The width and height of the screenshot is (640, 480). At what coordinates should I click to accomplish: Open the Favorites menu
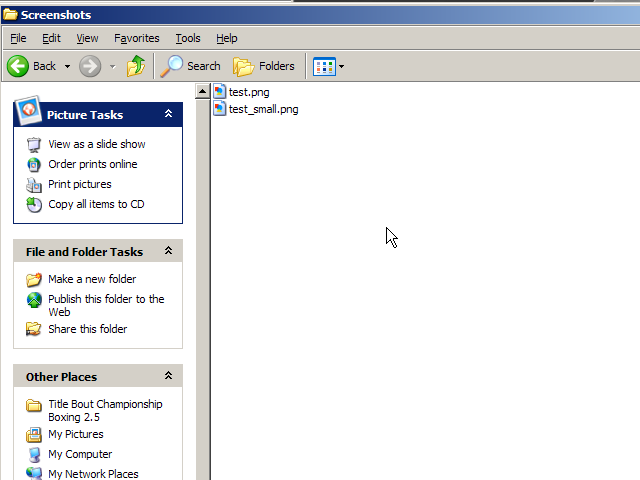137,38
